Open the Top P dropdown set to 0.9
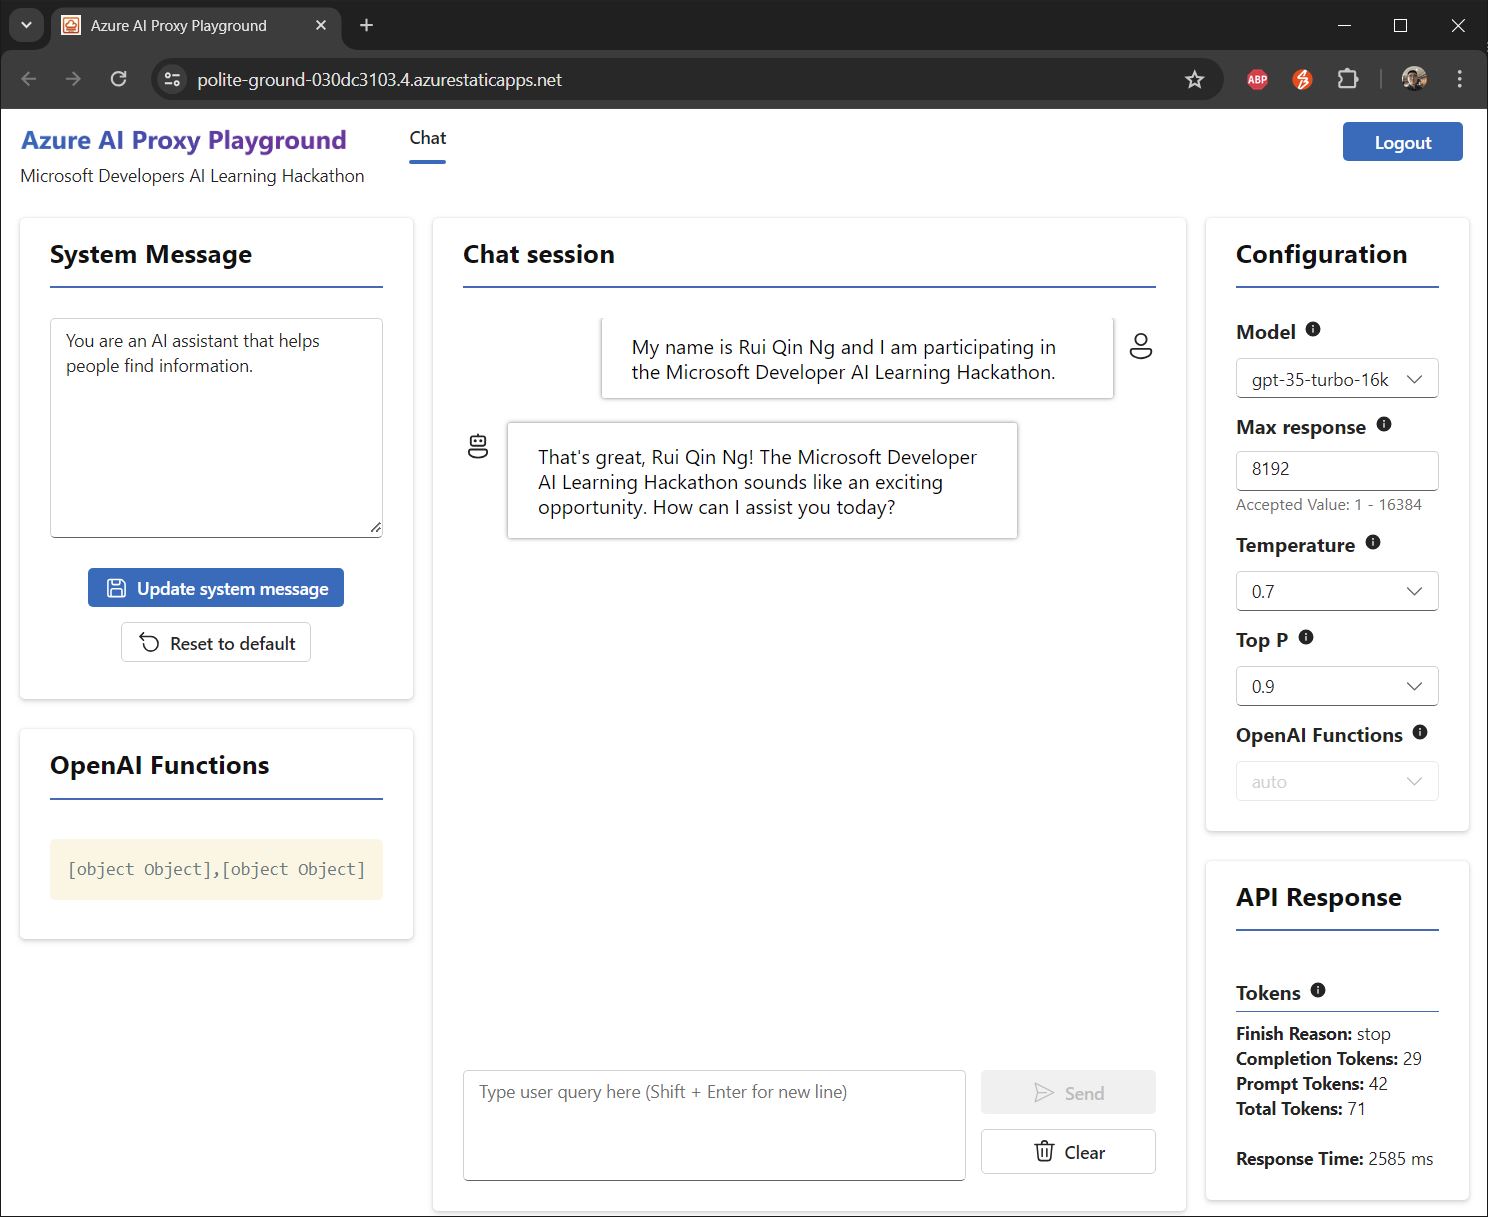The image size is (1488, 1217). tap(1337, 687)
